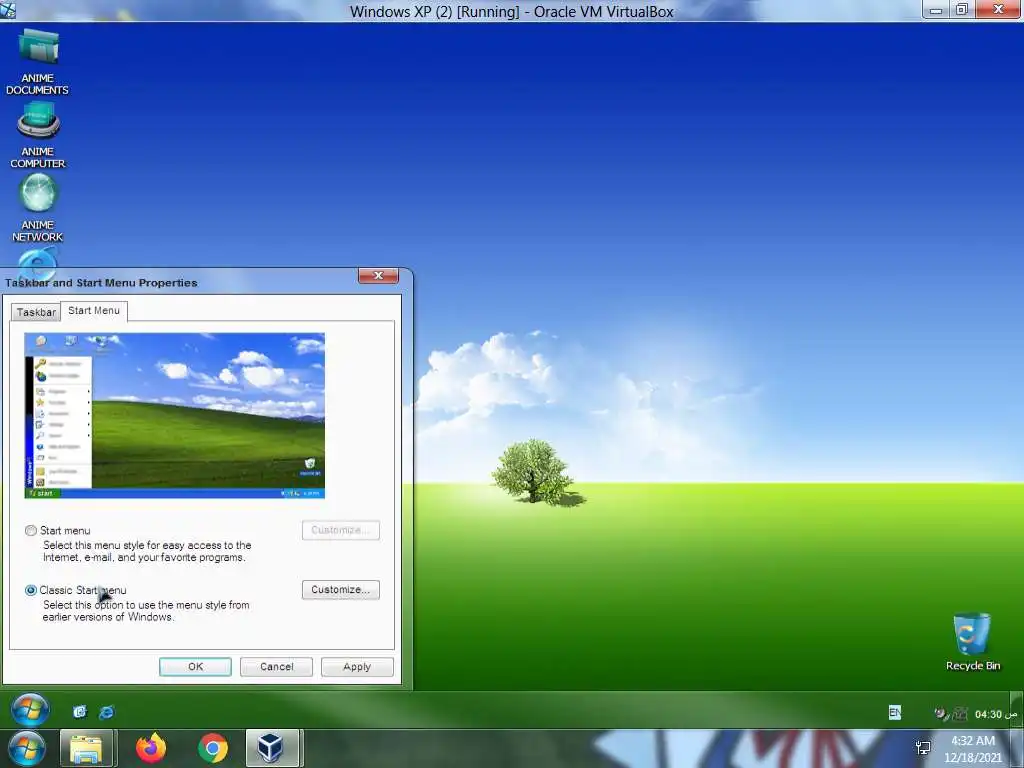This screenshot has height=768, width=1024.
Task: Switch to the Taskbar tab
Action: tap(36, 312)
